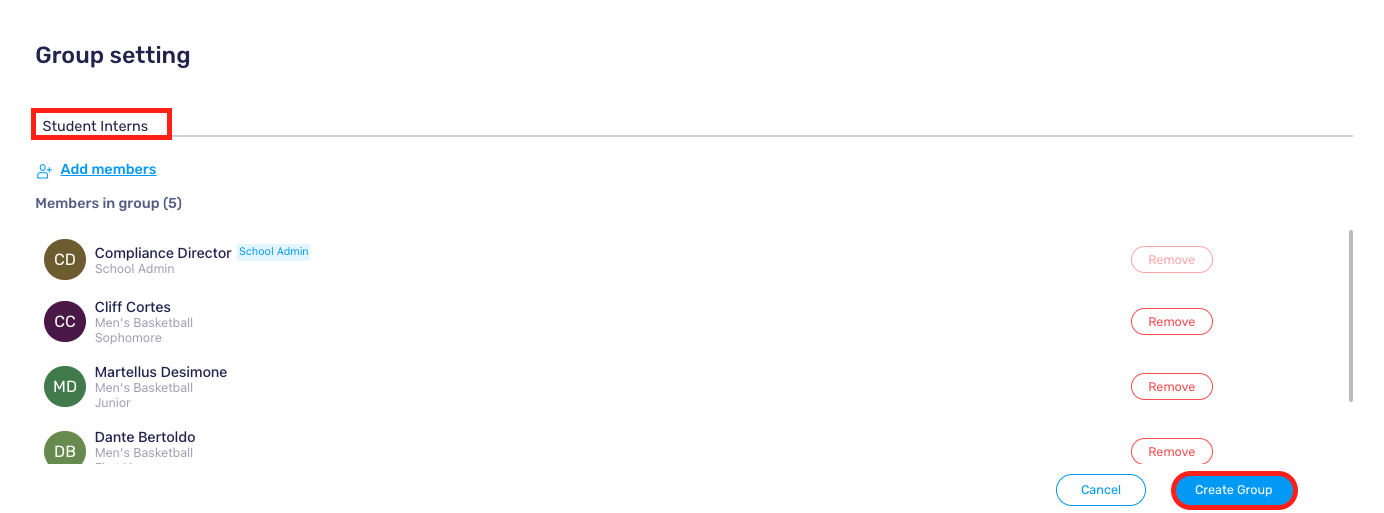
Task: Click the disabled Remove button for Compliance Director
Action: [x=1171, y=260]
